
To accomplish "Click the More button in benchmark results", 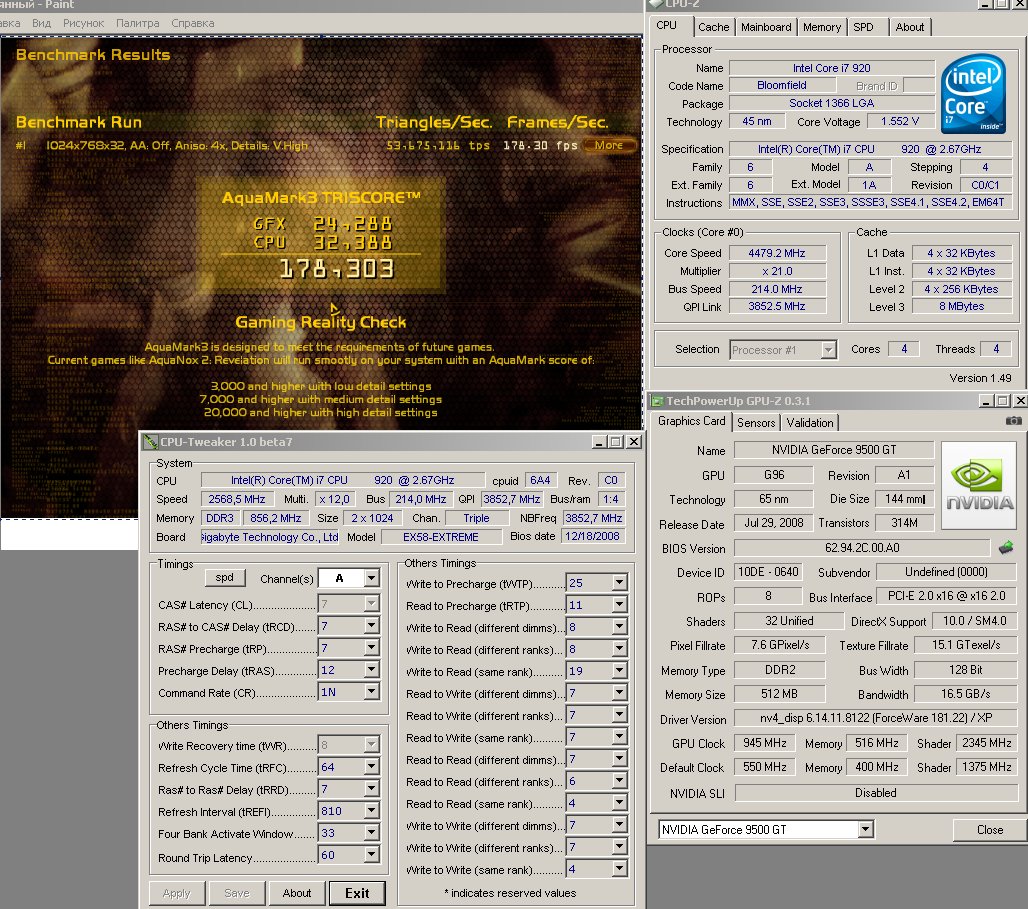I will (x=609, y=145).
